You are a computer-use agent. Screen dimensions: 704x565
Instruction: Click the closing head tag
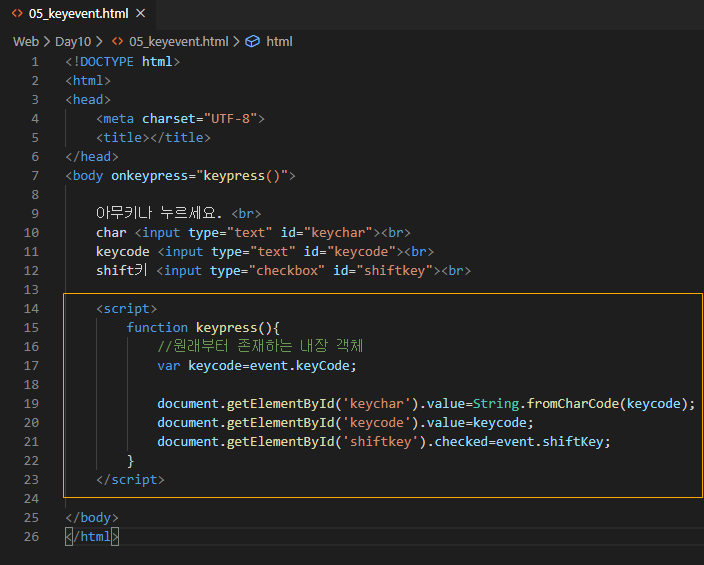92,157
